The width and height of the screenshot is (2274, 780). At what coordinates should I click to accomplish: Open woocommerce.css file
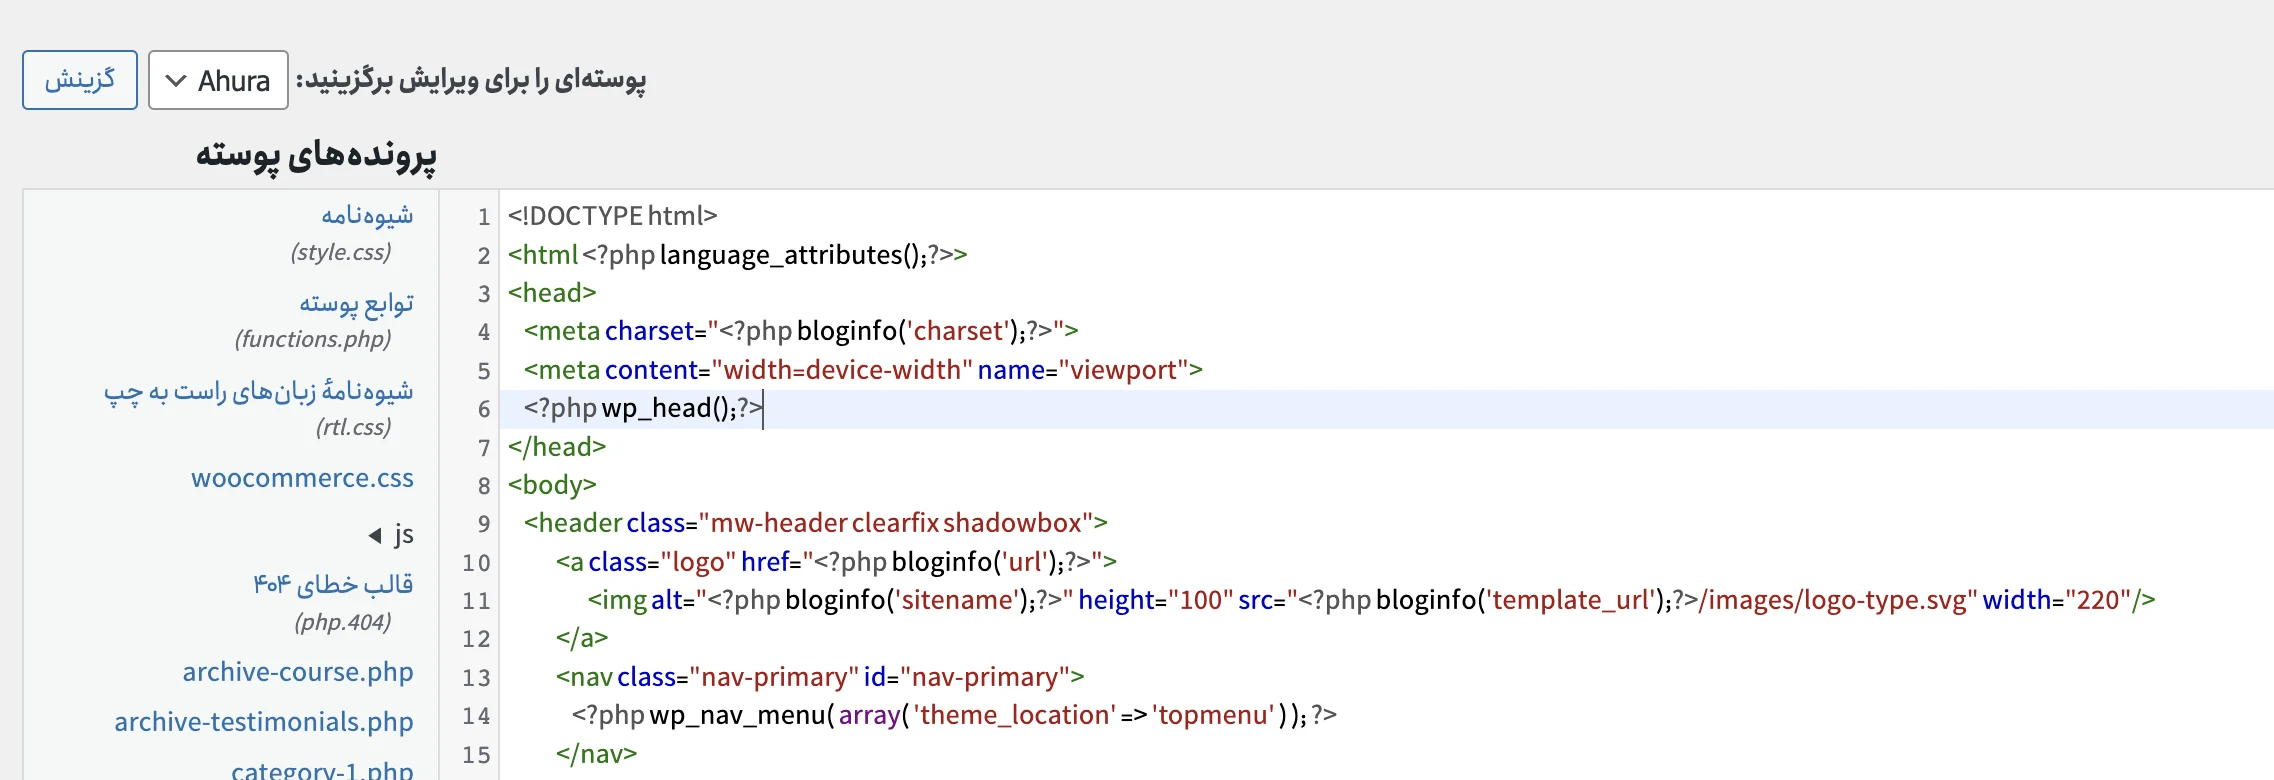coord(302,478)
